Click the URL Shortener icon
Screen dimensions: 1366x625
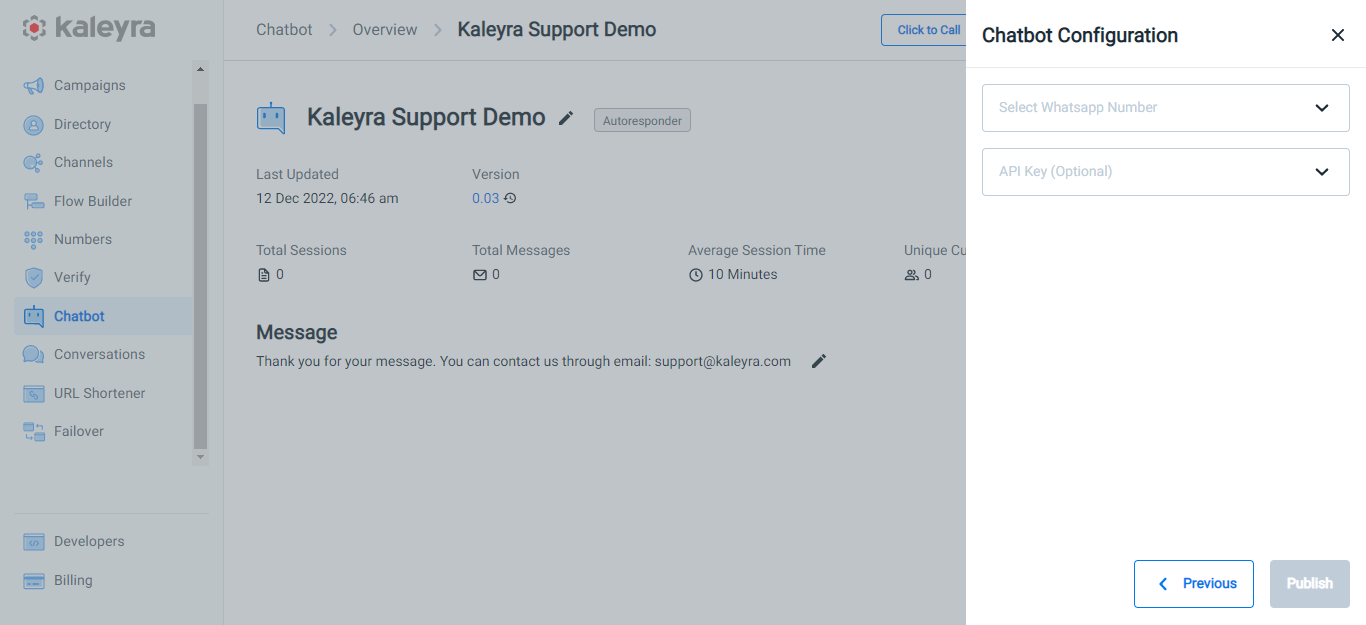click(x=34, y=394)
